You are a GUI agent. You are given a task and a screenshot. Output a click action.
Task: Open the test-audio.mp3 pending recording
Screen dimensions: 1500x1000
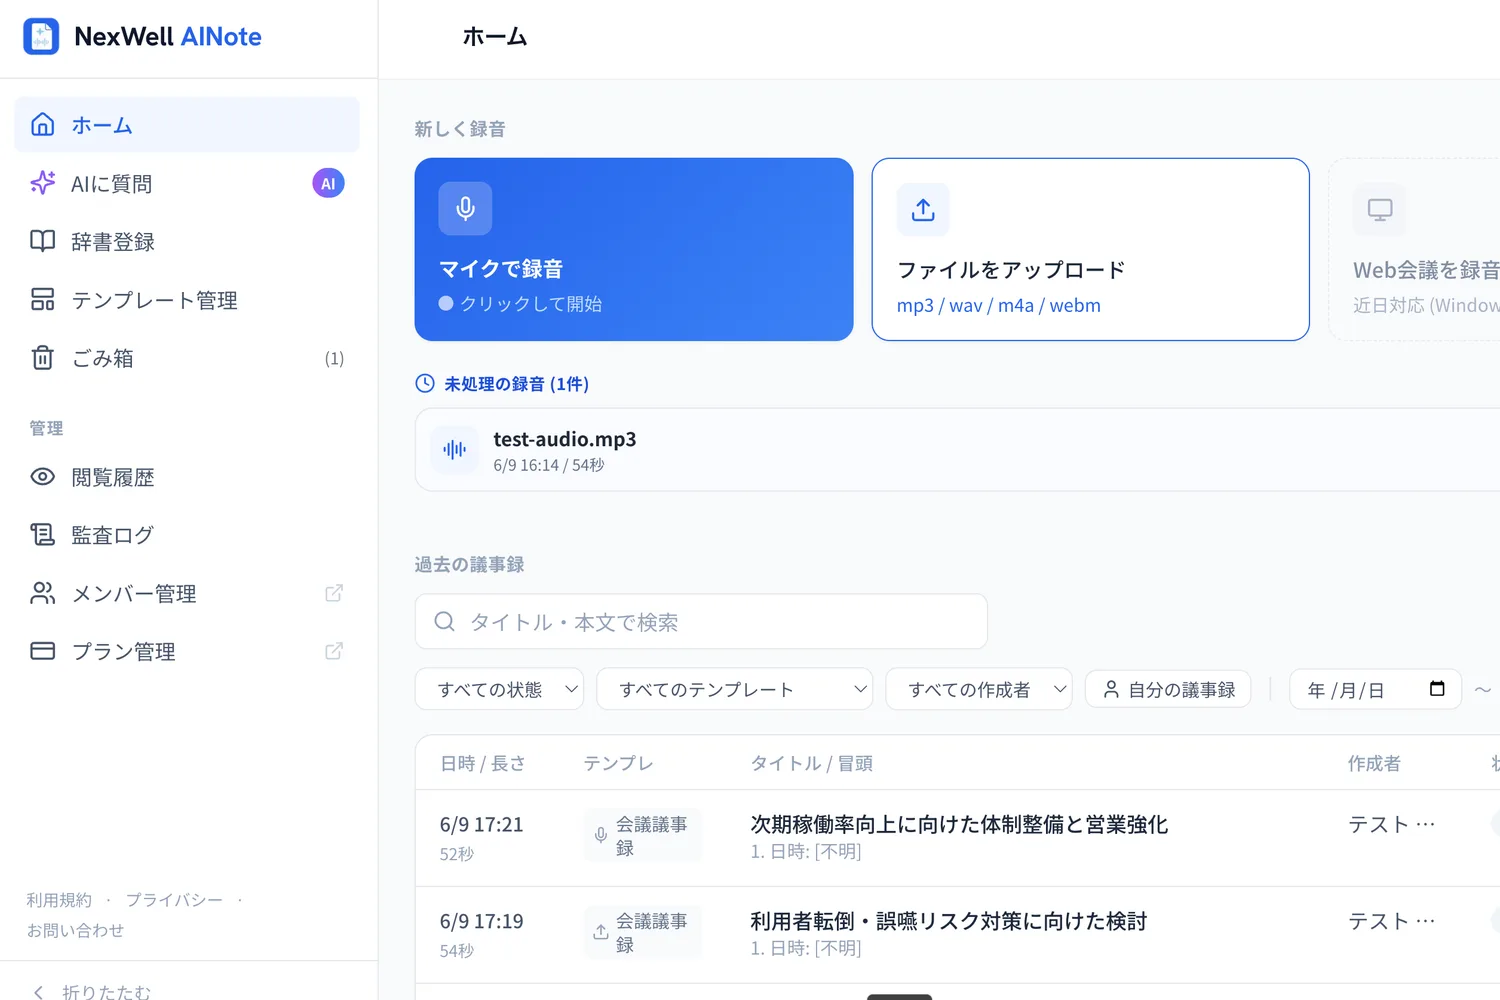[x=958, y=450]
